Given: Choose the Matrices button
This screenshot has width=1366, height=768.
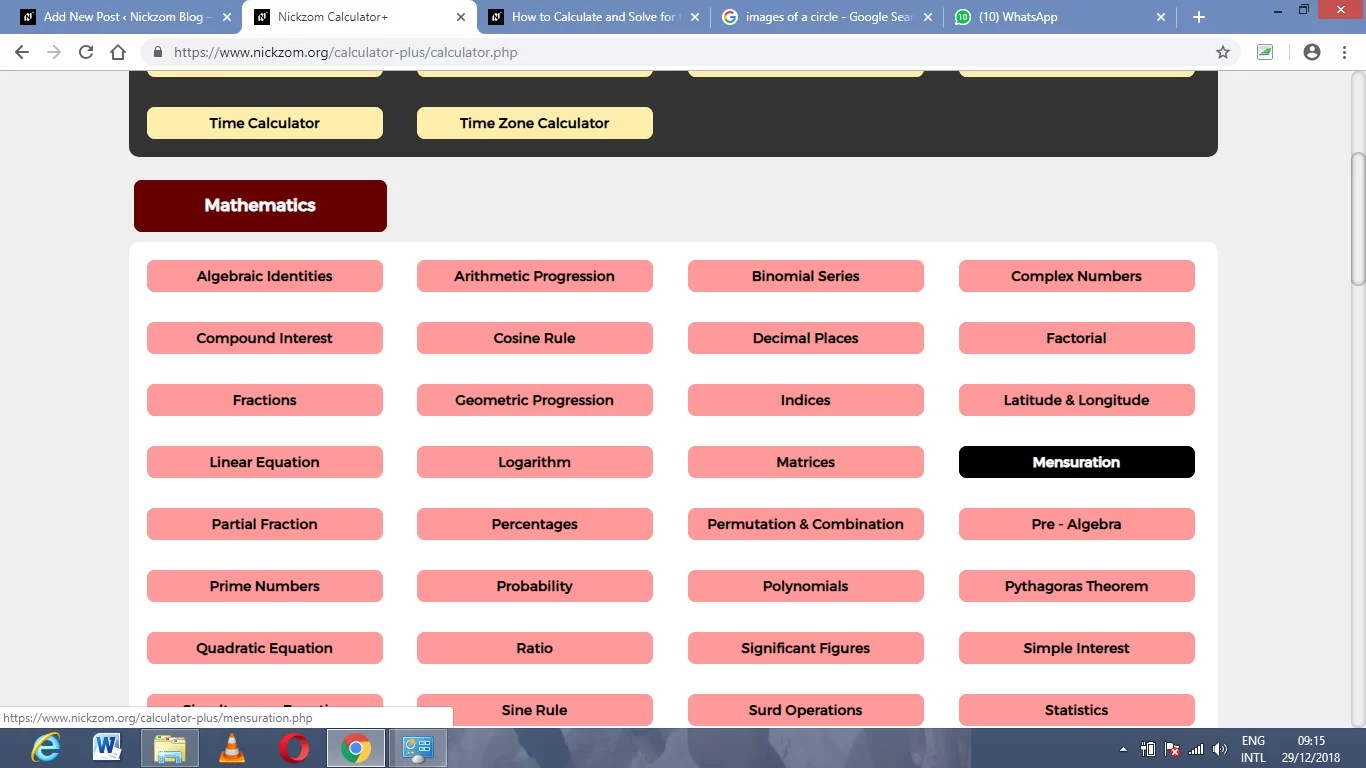Looking at the screenshot, I should click(x=805, y=462).
